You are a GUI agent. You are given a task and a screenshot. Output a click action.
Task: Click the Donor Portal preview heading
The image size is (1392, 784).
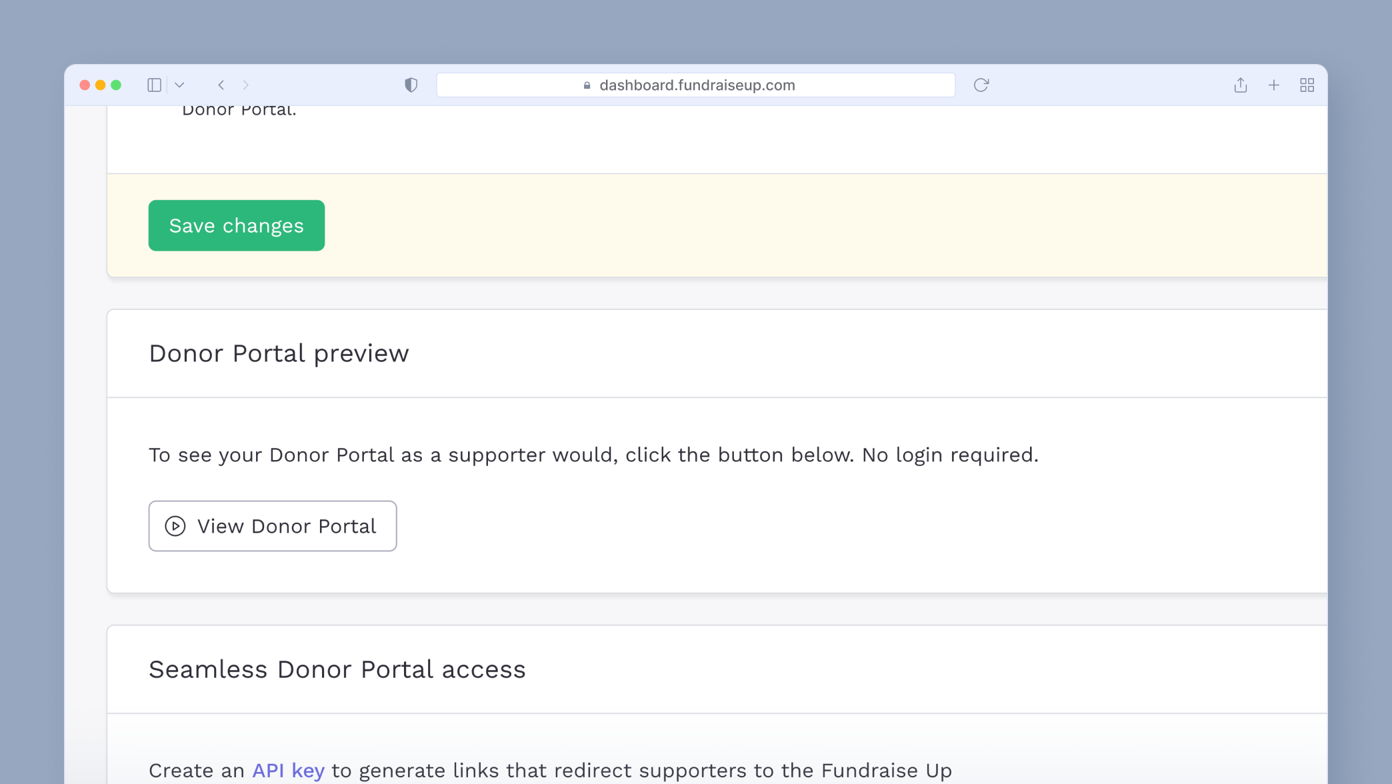point(278,353)
